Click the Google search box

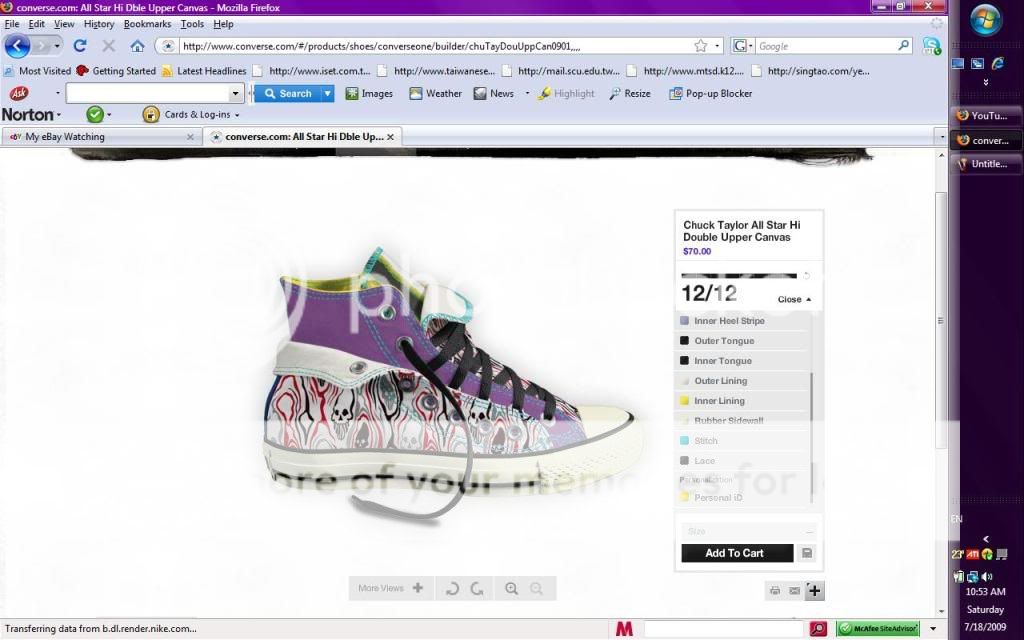click(827, 46)
